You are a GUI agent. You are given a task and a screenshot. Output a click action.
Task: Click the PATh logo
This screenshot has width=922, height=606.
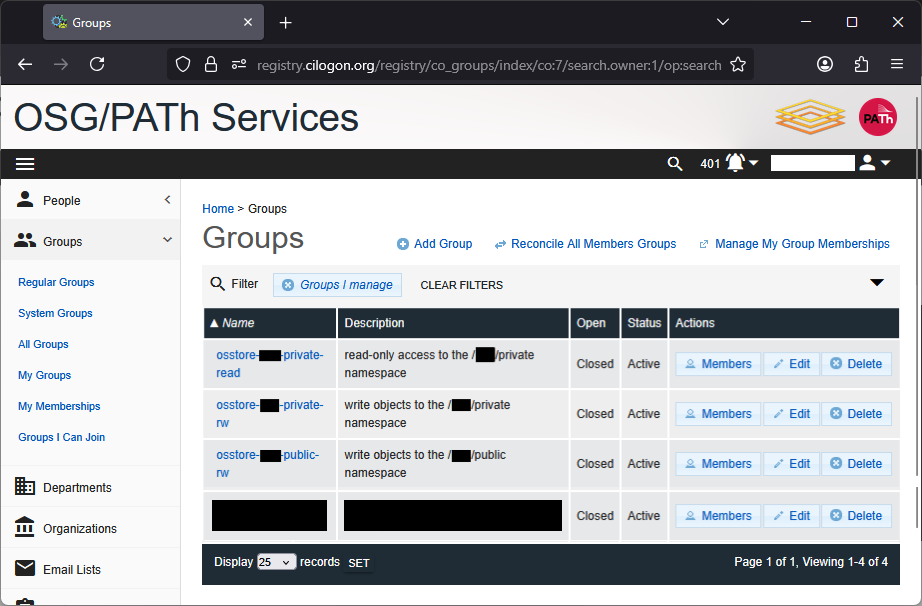pyautogui.click(x=877, y=117)
